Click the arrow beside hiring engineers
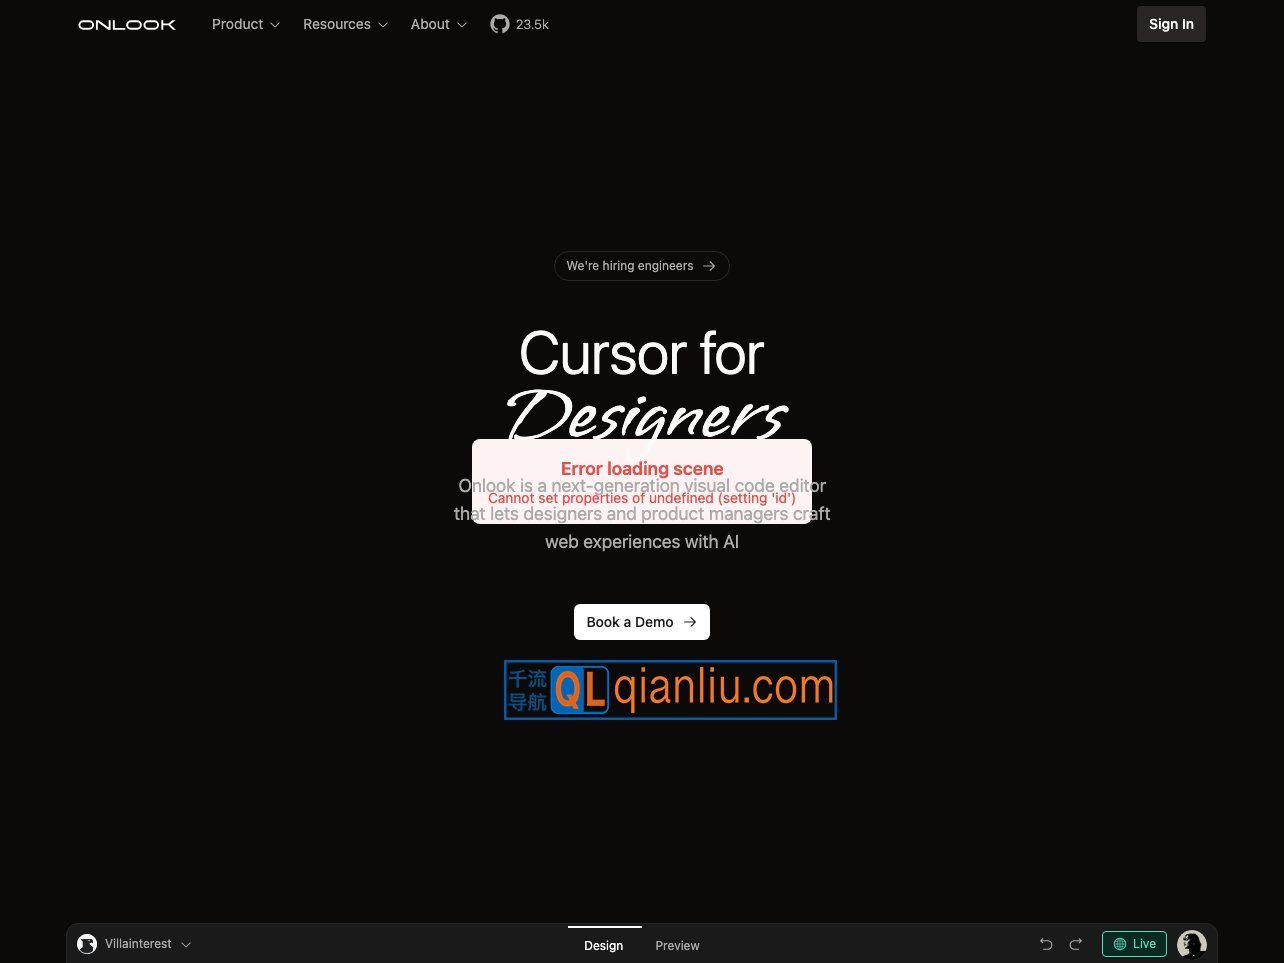This screenshot has width=1284, height=963. tap(709, 266)
